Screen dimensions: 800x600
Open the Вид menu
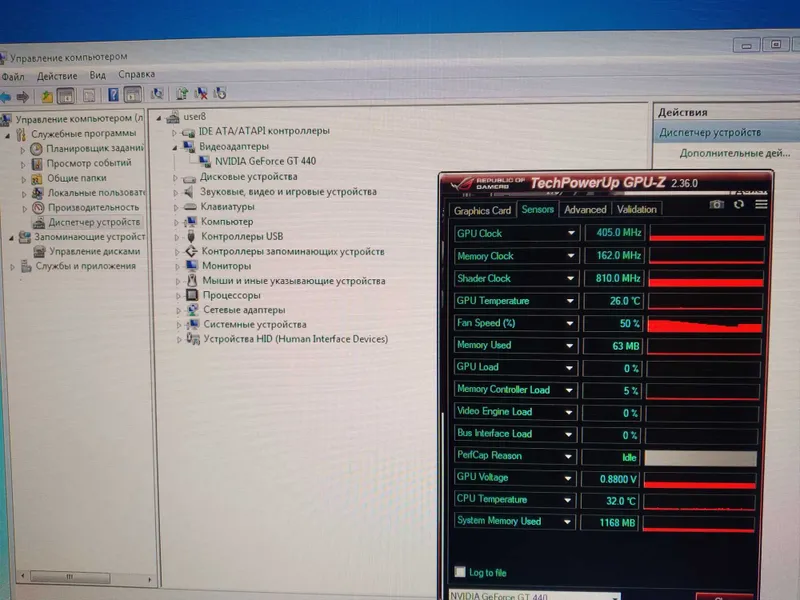point(97,75)
